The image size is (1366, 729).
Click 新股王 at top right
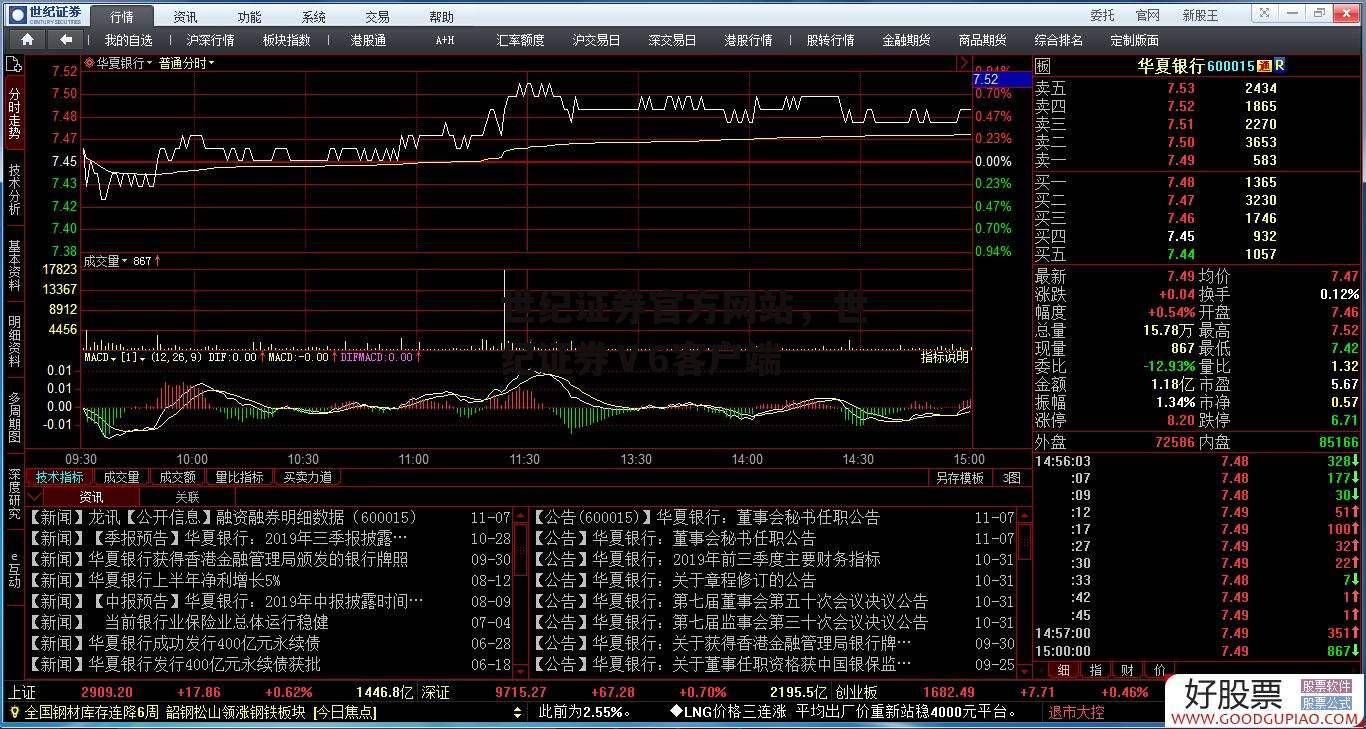tap(1199, 16)
